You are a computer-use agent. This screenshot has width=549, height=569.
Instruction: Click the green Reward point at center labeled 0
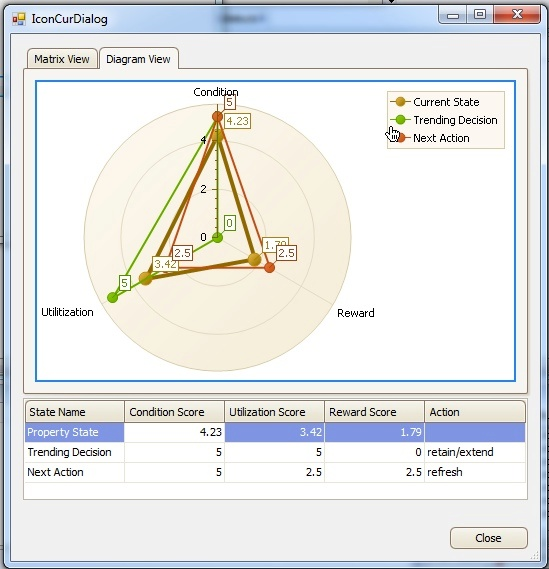pos(217,238)
